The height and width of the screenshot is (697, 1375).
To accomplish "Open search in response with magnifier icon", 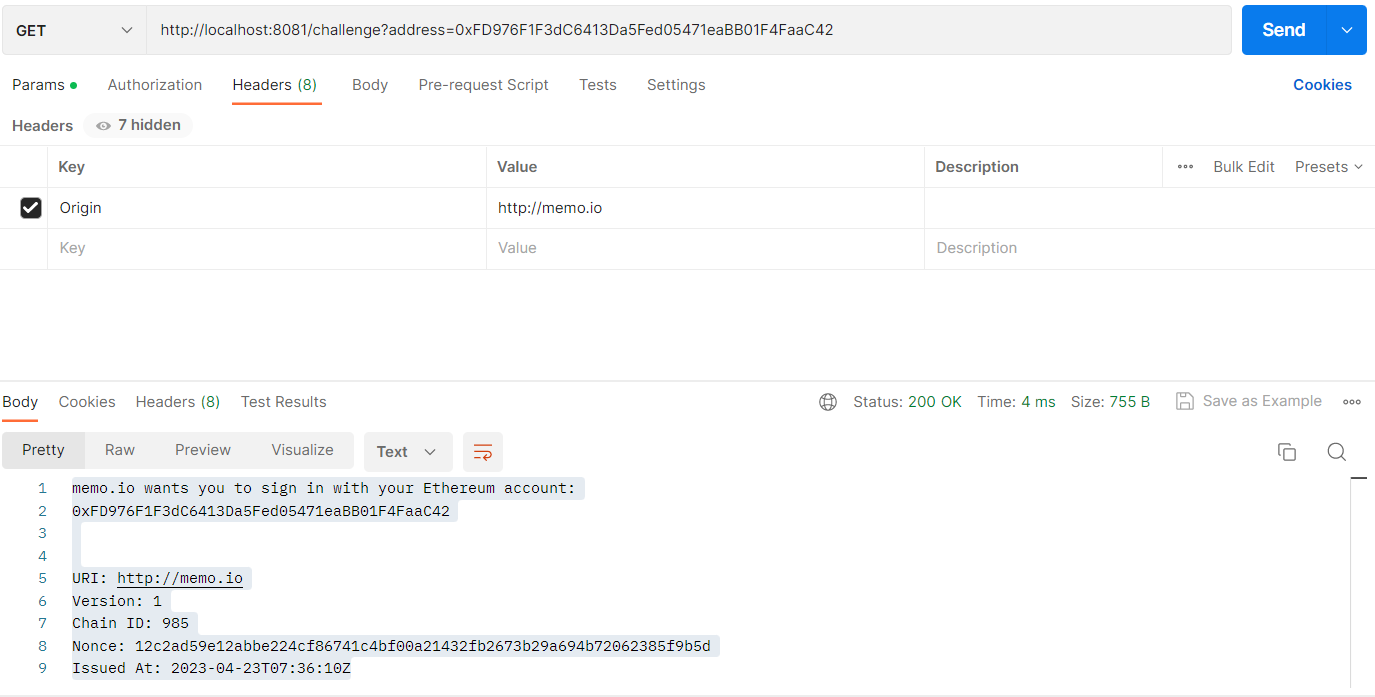I will pos(1336,452).
